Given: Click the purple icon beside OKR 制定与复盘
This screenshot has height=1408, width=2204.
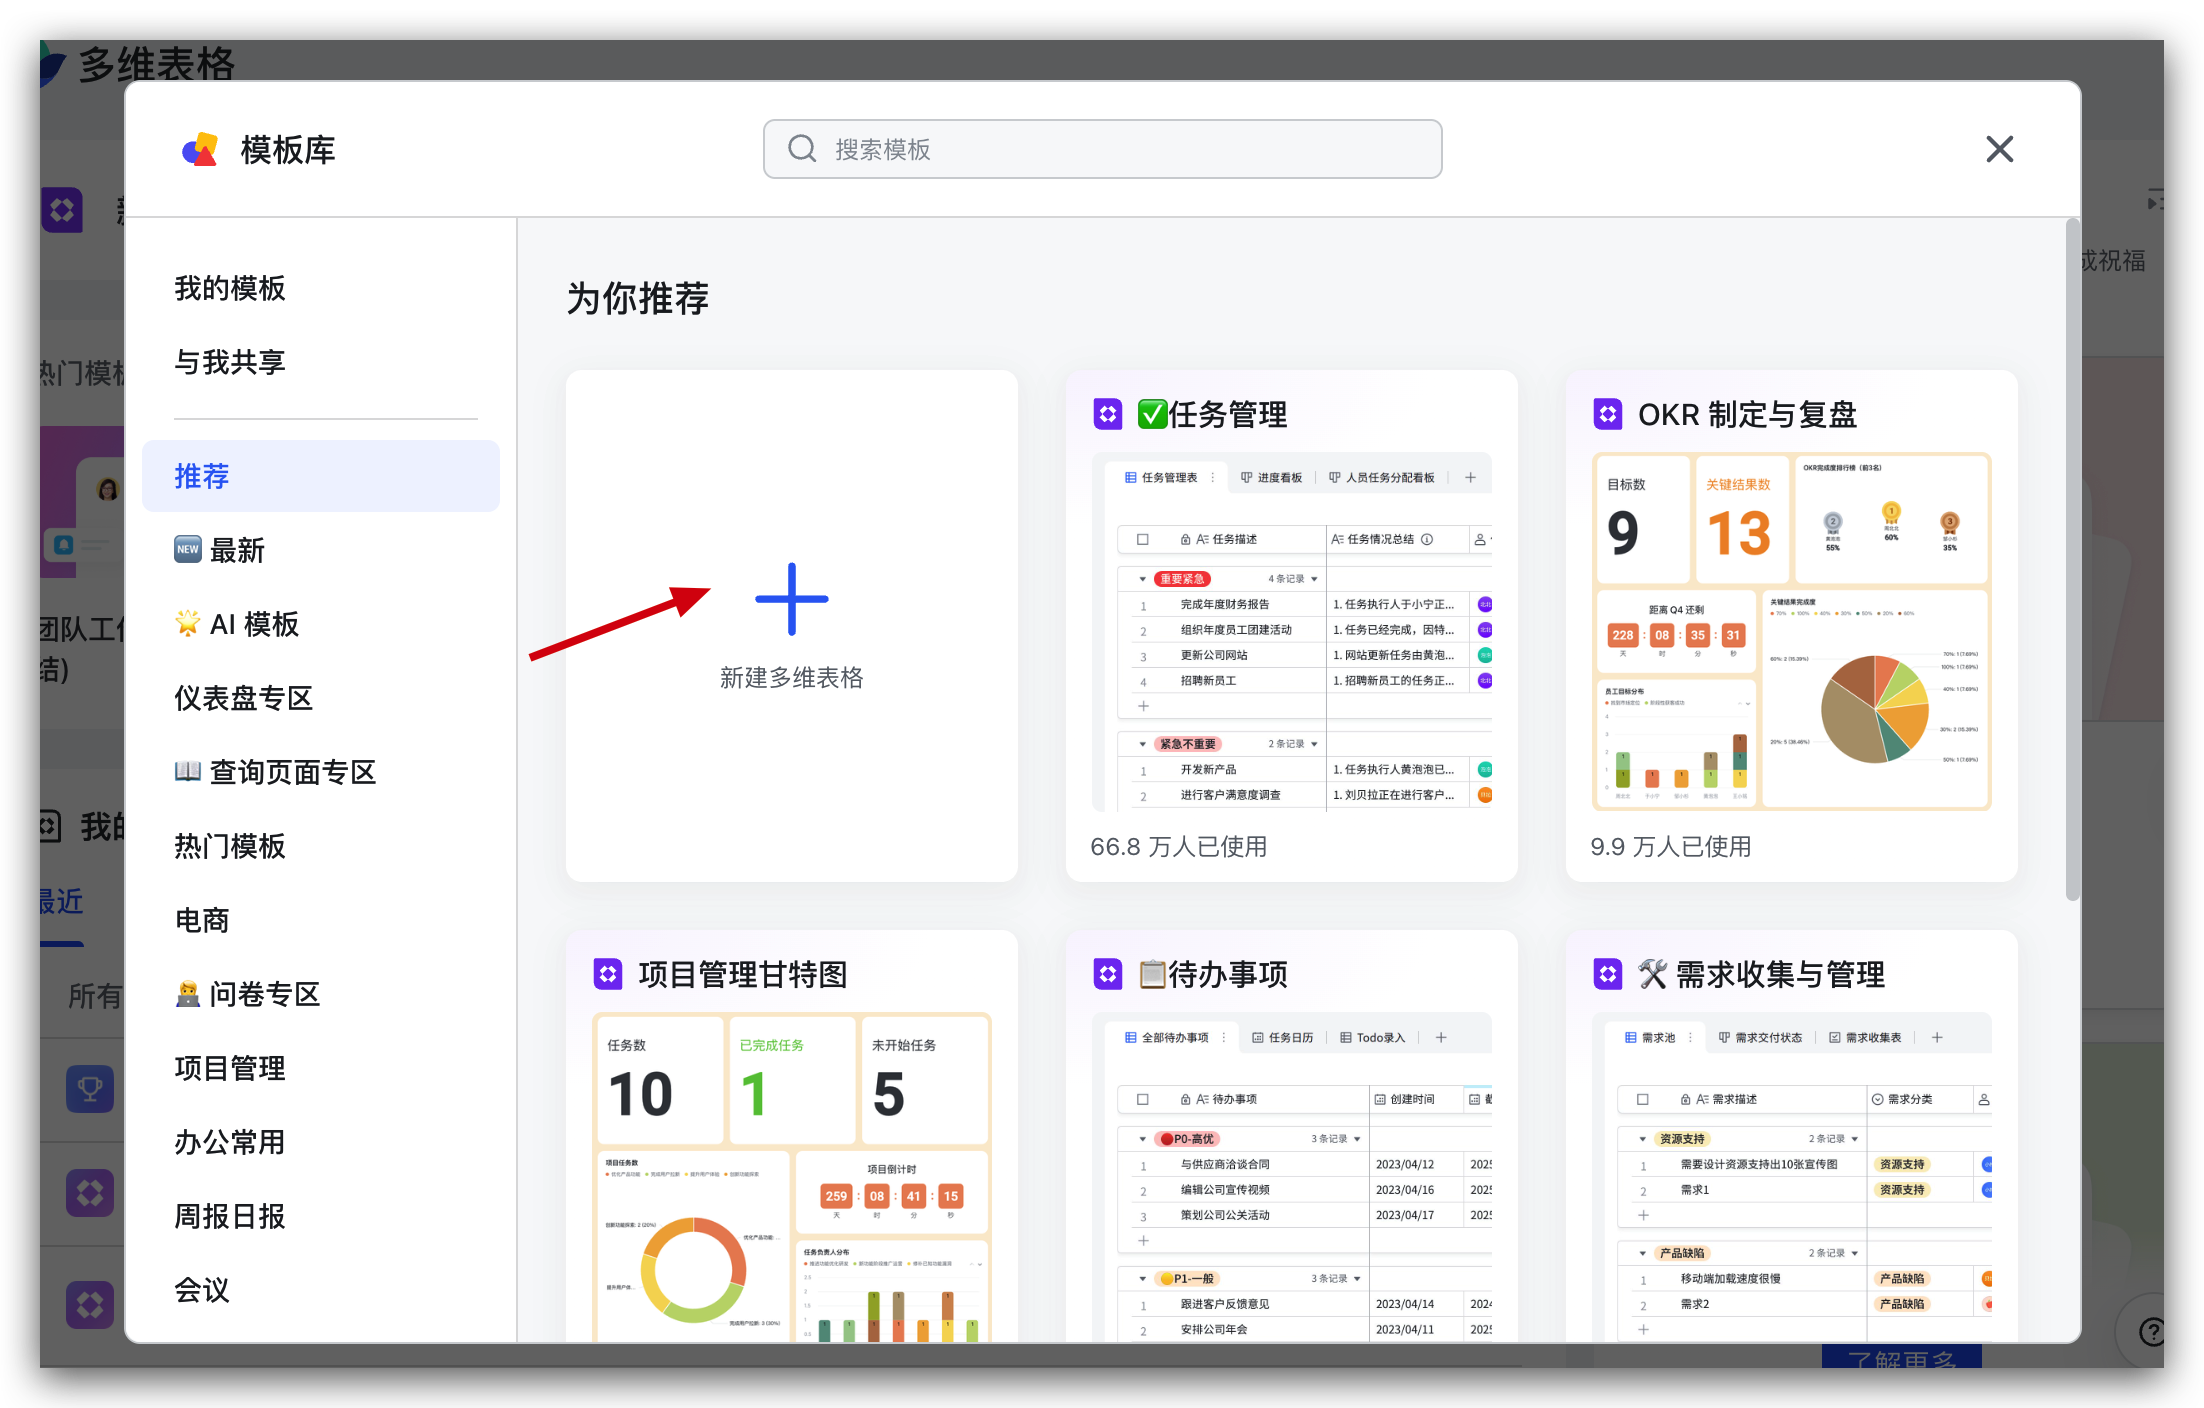Looking at the screenshot, I should [1607, 414].
